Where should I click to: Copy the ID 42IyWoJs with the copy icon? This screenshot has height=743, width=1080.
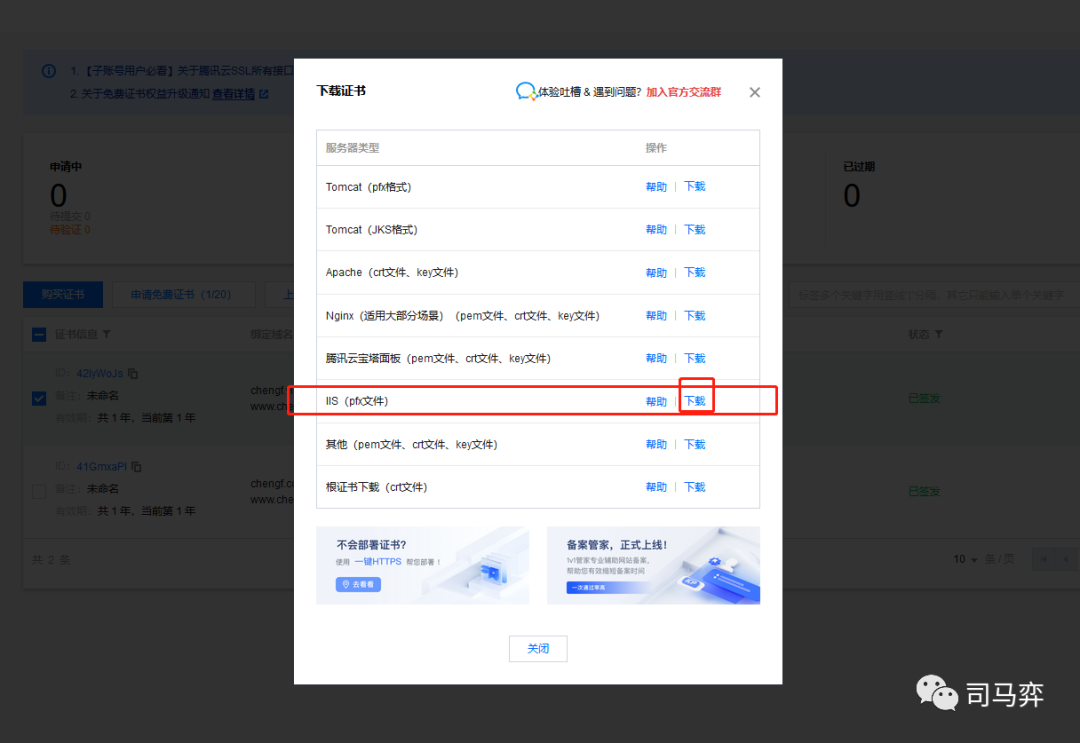tap(133, 373)
